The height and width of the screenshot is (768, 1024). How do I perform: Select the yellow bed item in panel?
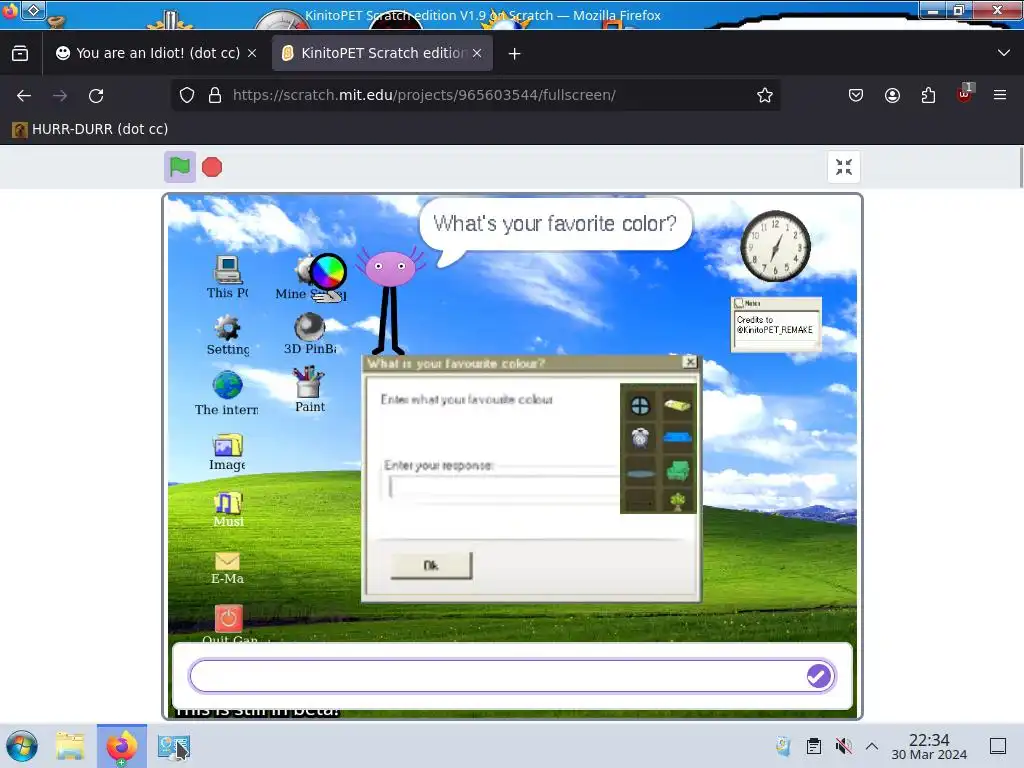[677, 406]
